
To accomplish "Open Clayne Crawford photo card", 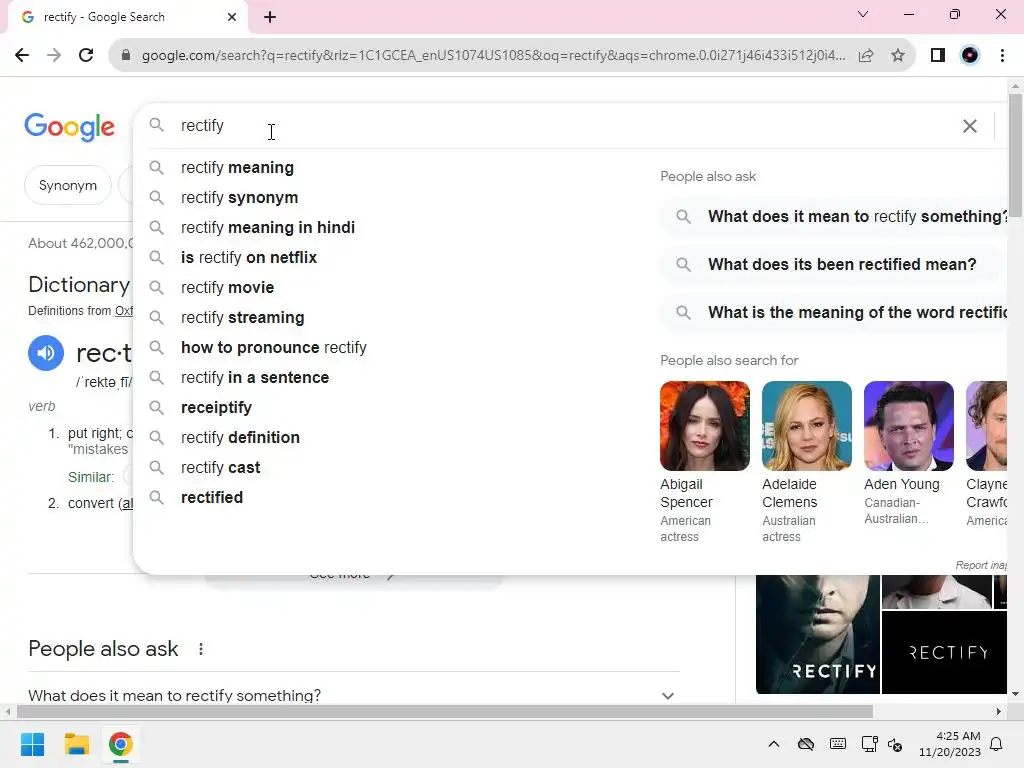I will click(986, 426).
